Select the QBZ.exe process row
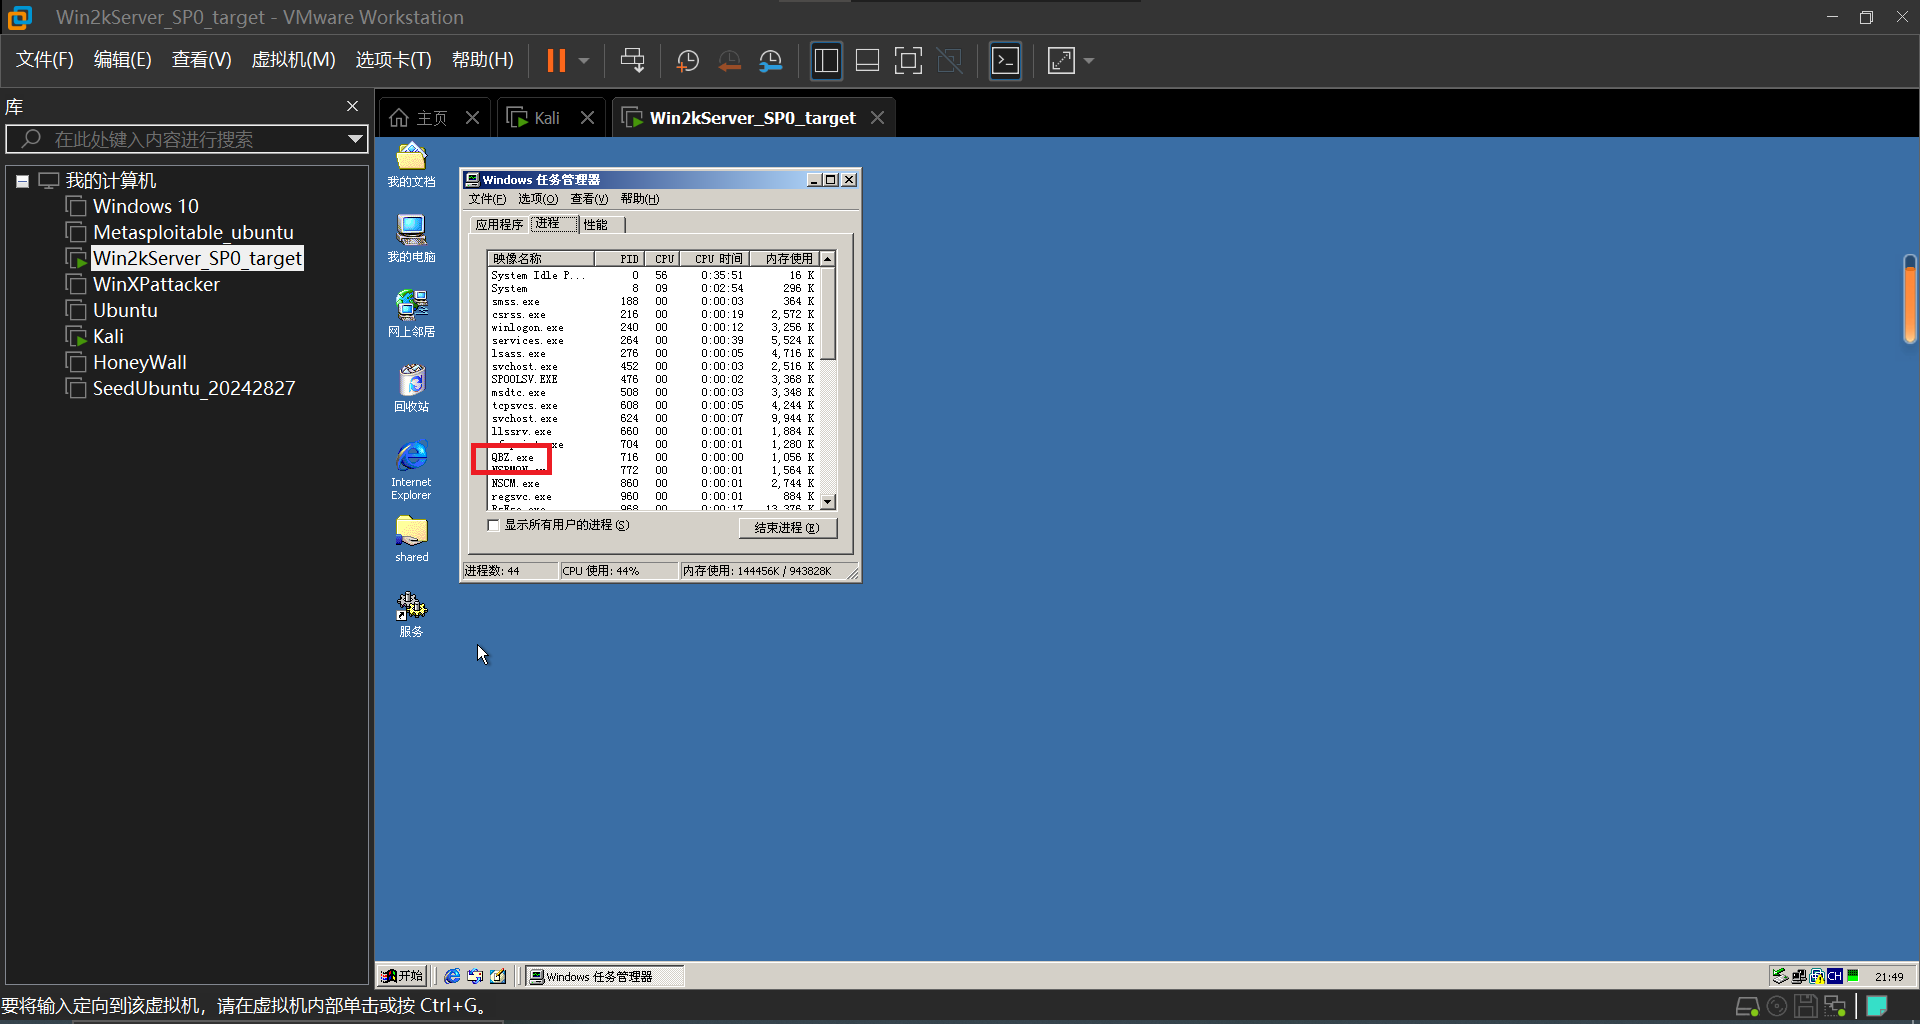1920x1024 pixels. pyautogui.click(x=653, y=458)
